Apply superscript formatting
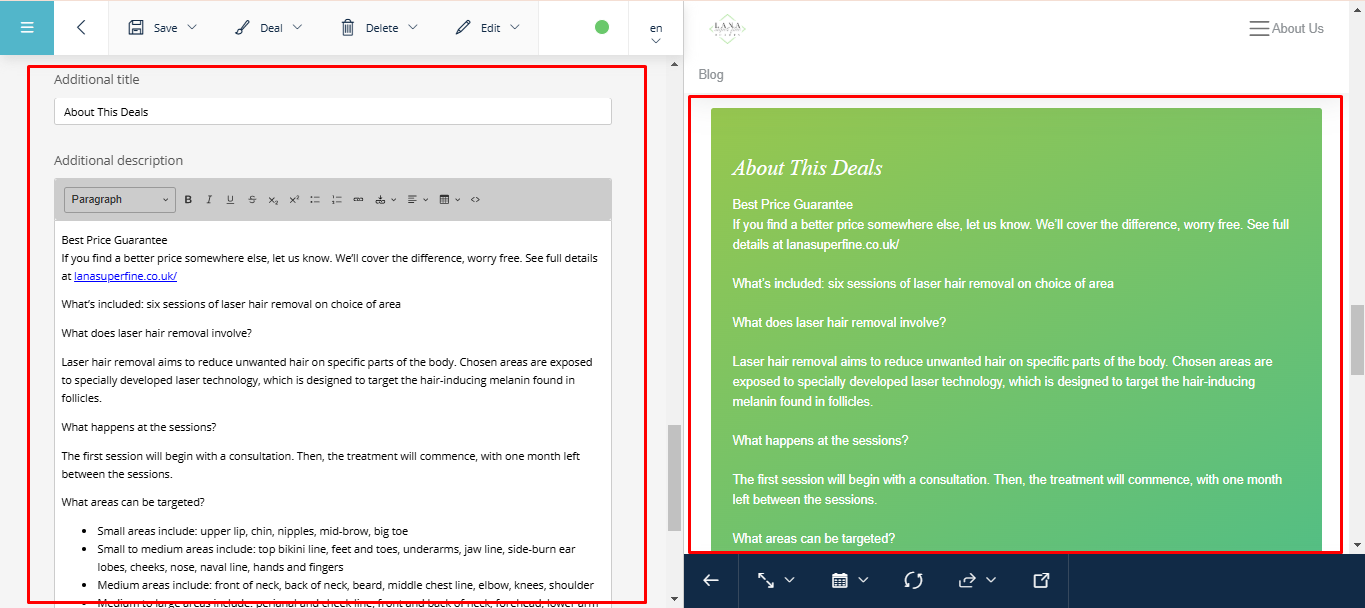This screenshot has height=608, width=1365. click(294, 200)
